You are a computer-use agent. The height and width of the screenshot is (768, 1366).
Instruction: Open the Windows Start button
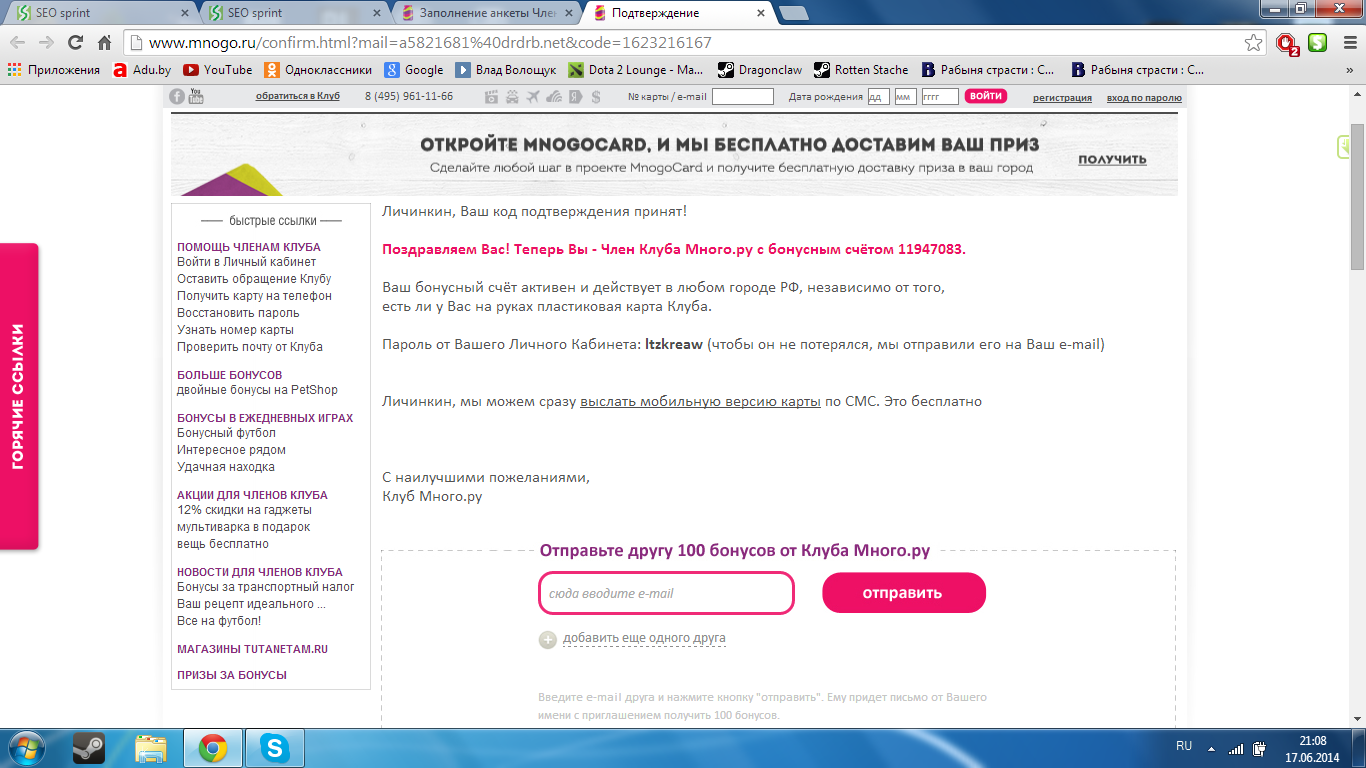tap(27, 748)
